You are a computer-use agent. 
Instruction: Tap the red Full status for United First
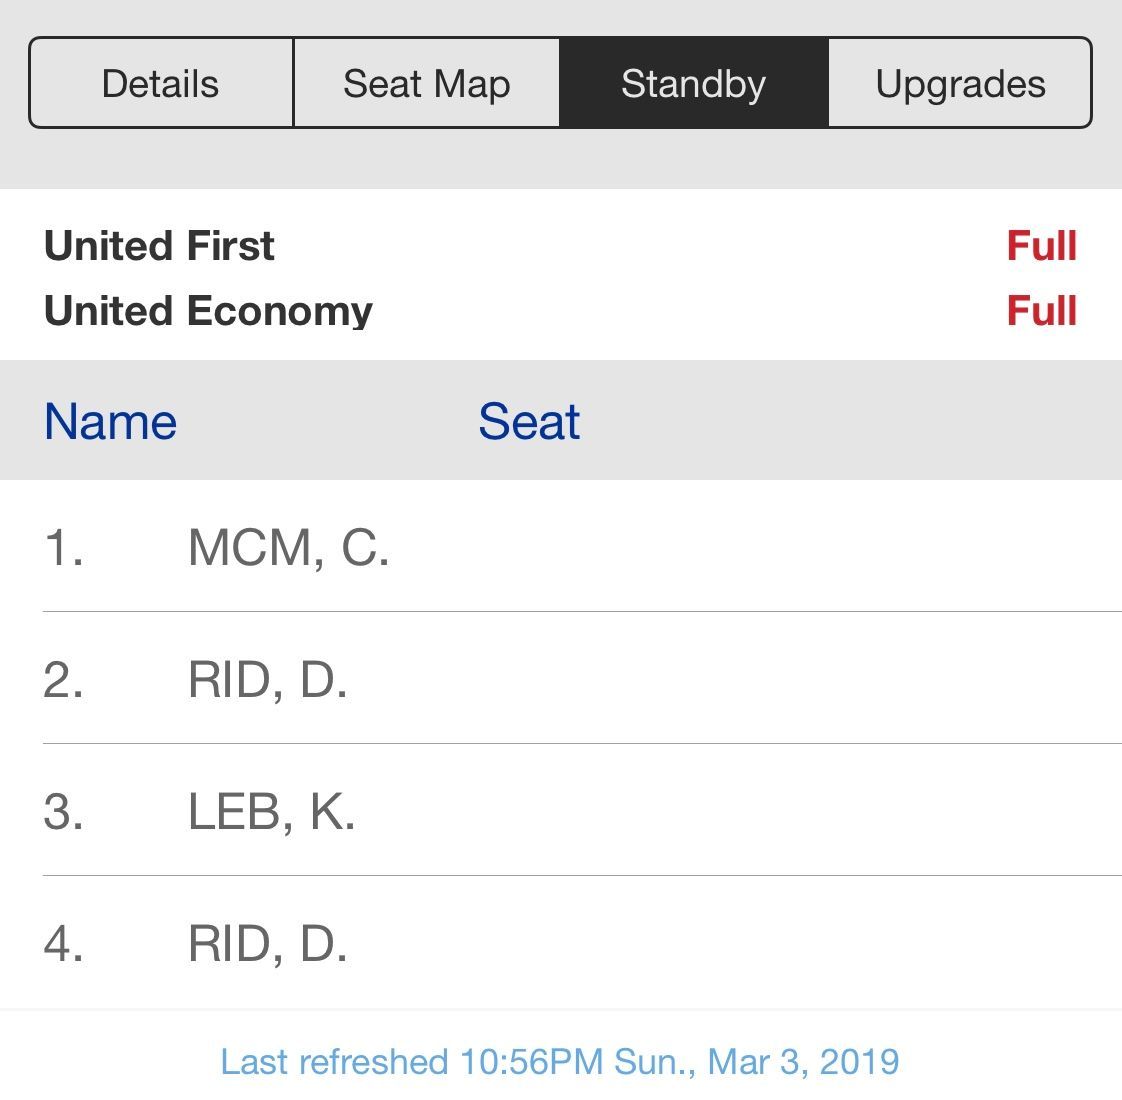point(1041,245)
